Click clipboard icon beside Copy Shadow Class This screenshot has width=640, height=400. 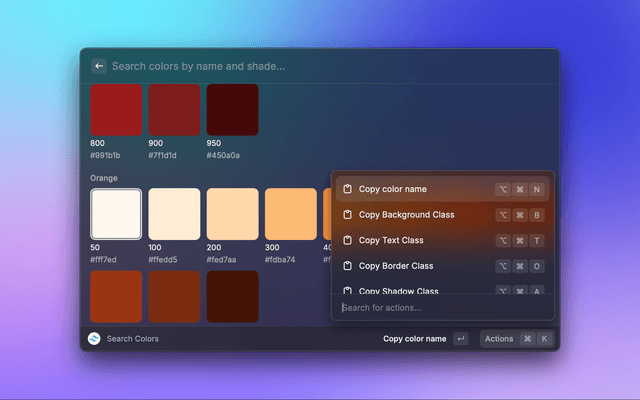[347, 290]
